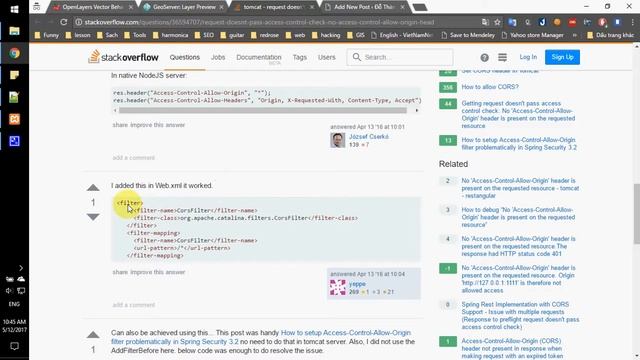
Task: Show hidden system tray icons
Action: tap(21, 268)
